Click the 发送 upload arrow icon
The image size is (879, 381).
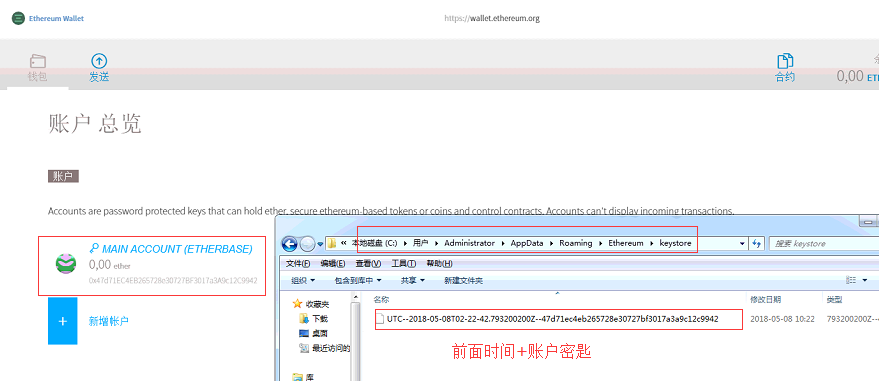(x=99, y=61)
